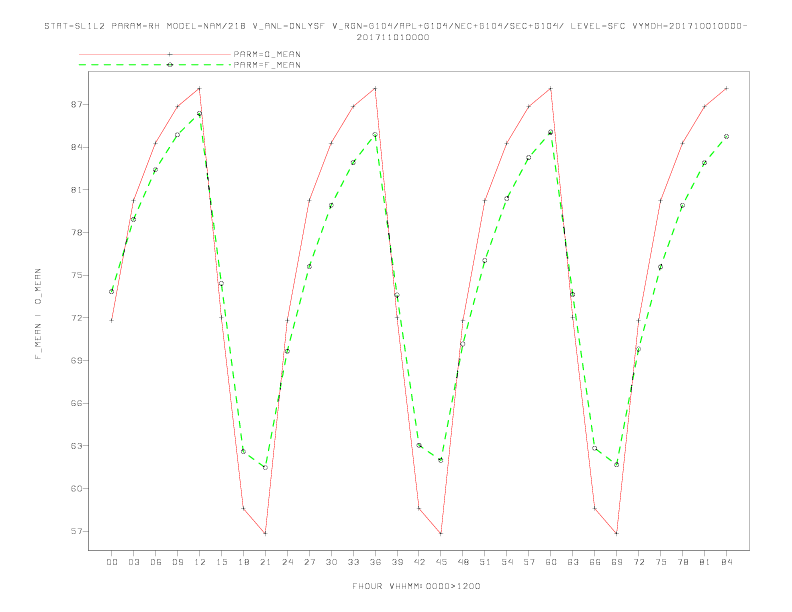Select the x-axis label FHOUR VHHMM:0000>1200
Viewport: 792px width, 612px height.
pos(416,586)
